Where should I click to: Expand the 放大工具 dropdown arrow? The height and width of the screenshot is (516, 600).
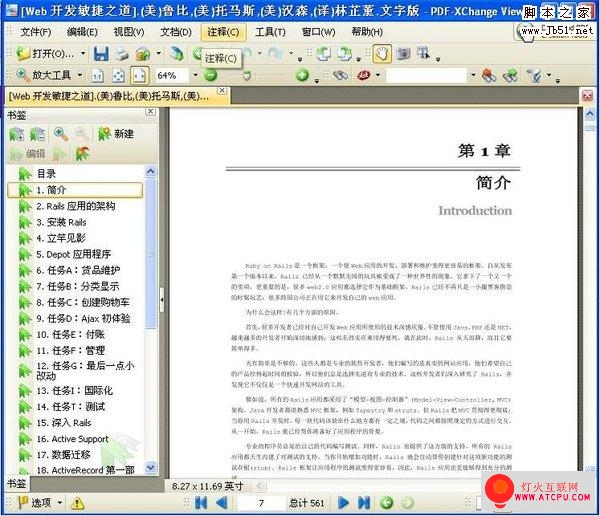tap(80, 75)
